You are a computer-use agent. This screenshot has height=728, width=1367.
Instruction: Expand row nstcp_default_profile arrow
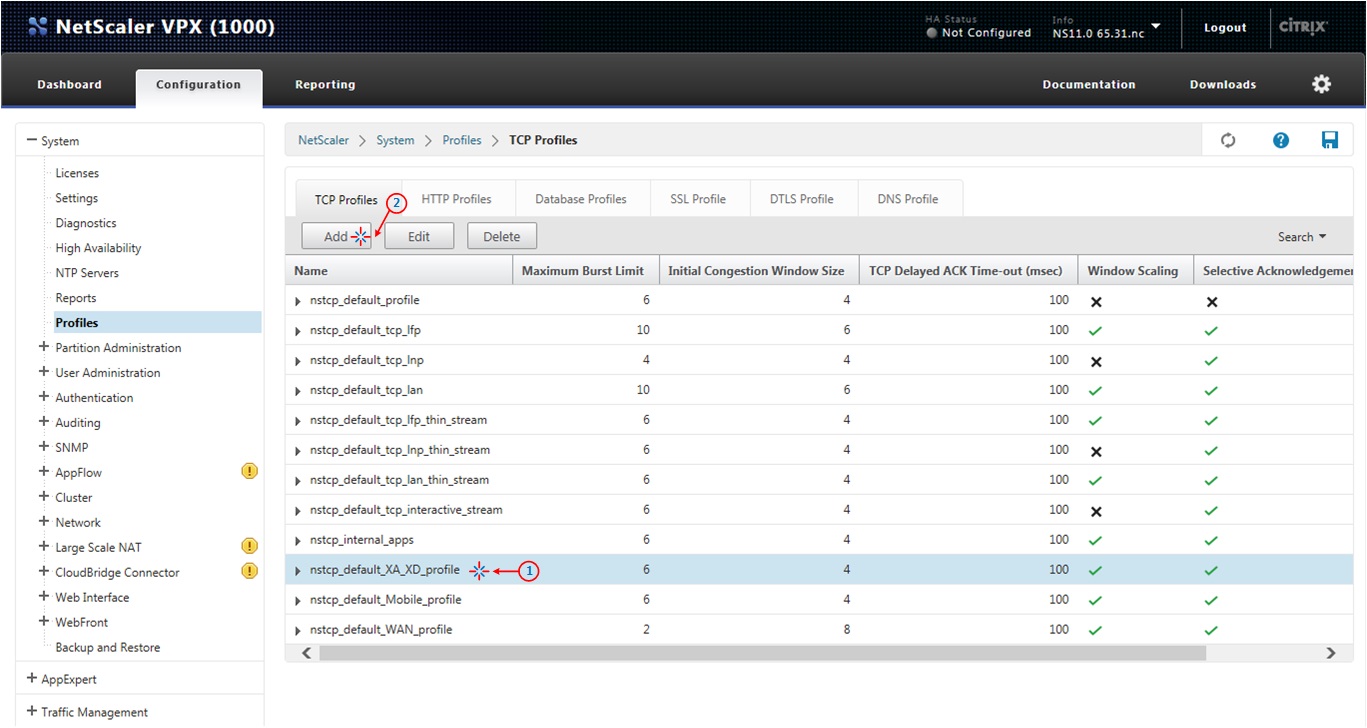click(298, 301)
